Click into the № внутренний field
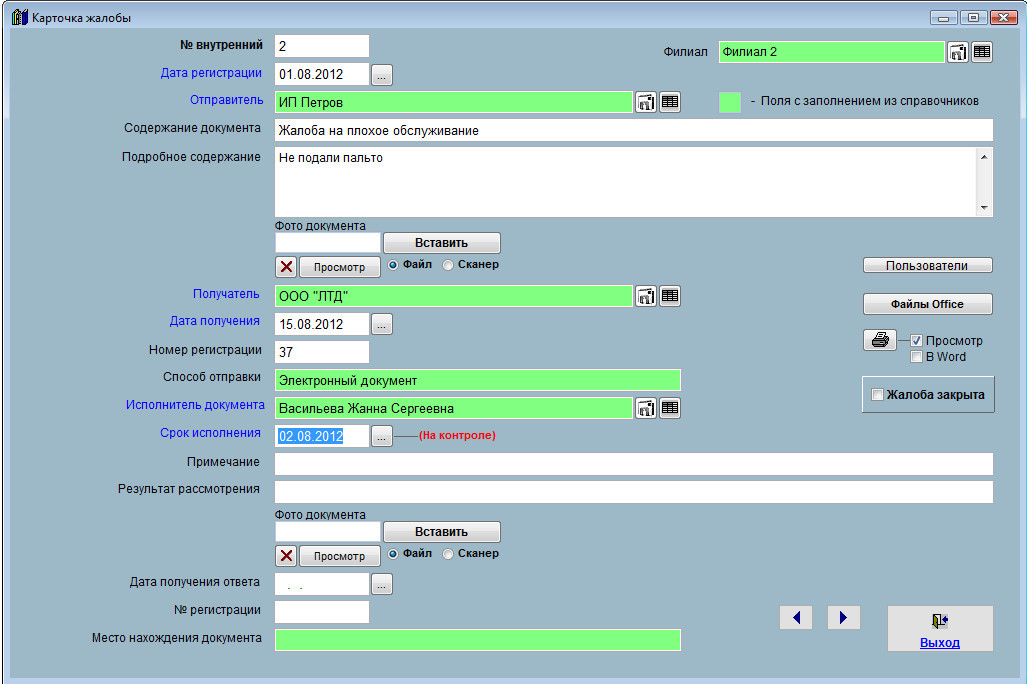 tap(322, 46)
